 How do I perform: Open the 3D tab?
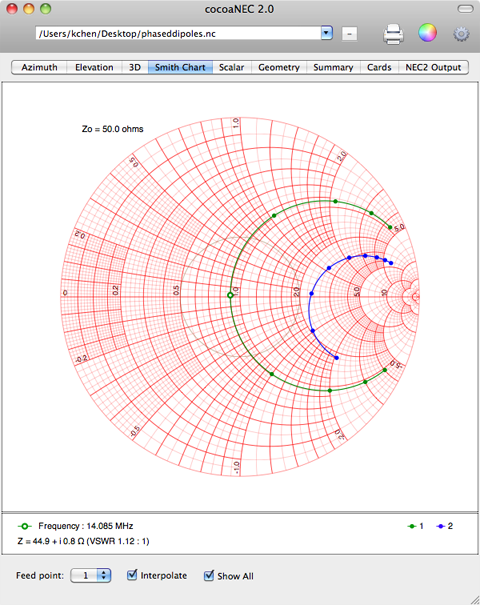[135, 67]
